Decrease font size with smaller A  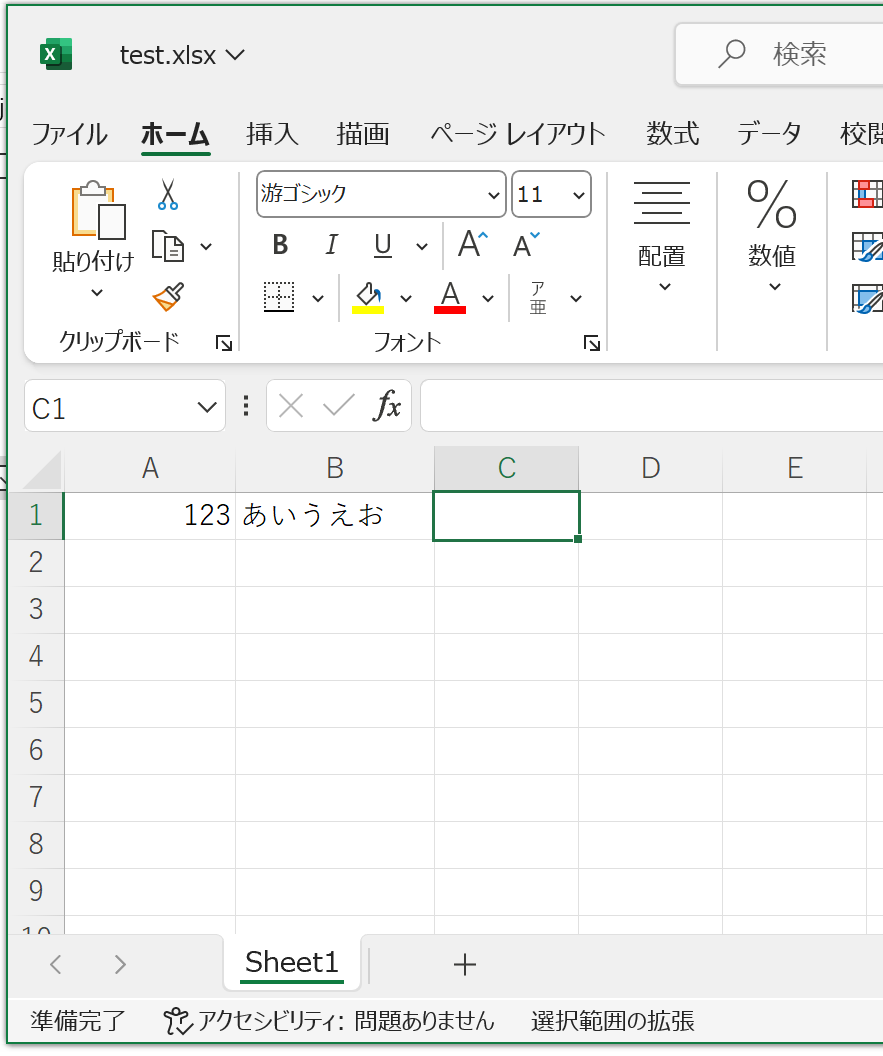(x=525, y=244)
